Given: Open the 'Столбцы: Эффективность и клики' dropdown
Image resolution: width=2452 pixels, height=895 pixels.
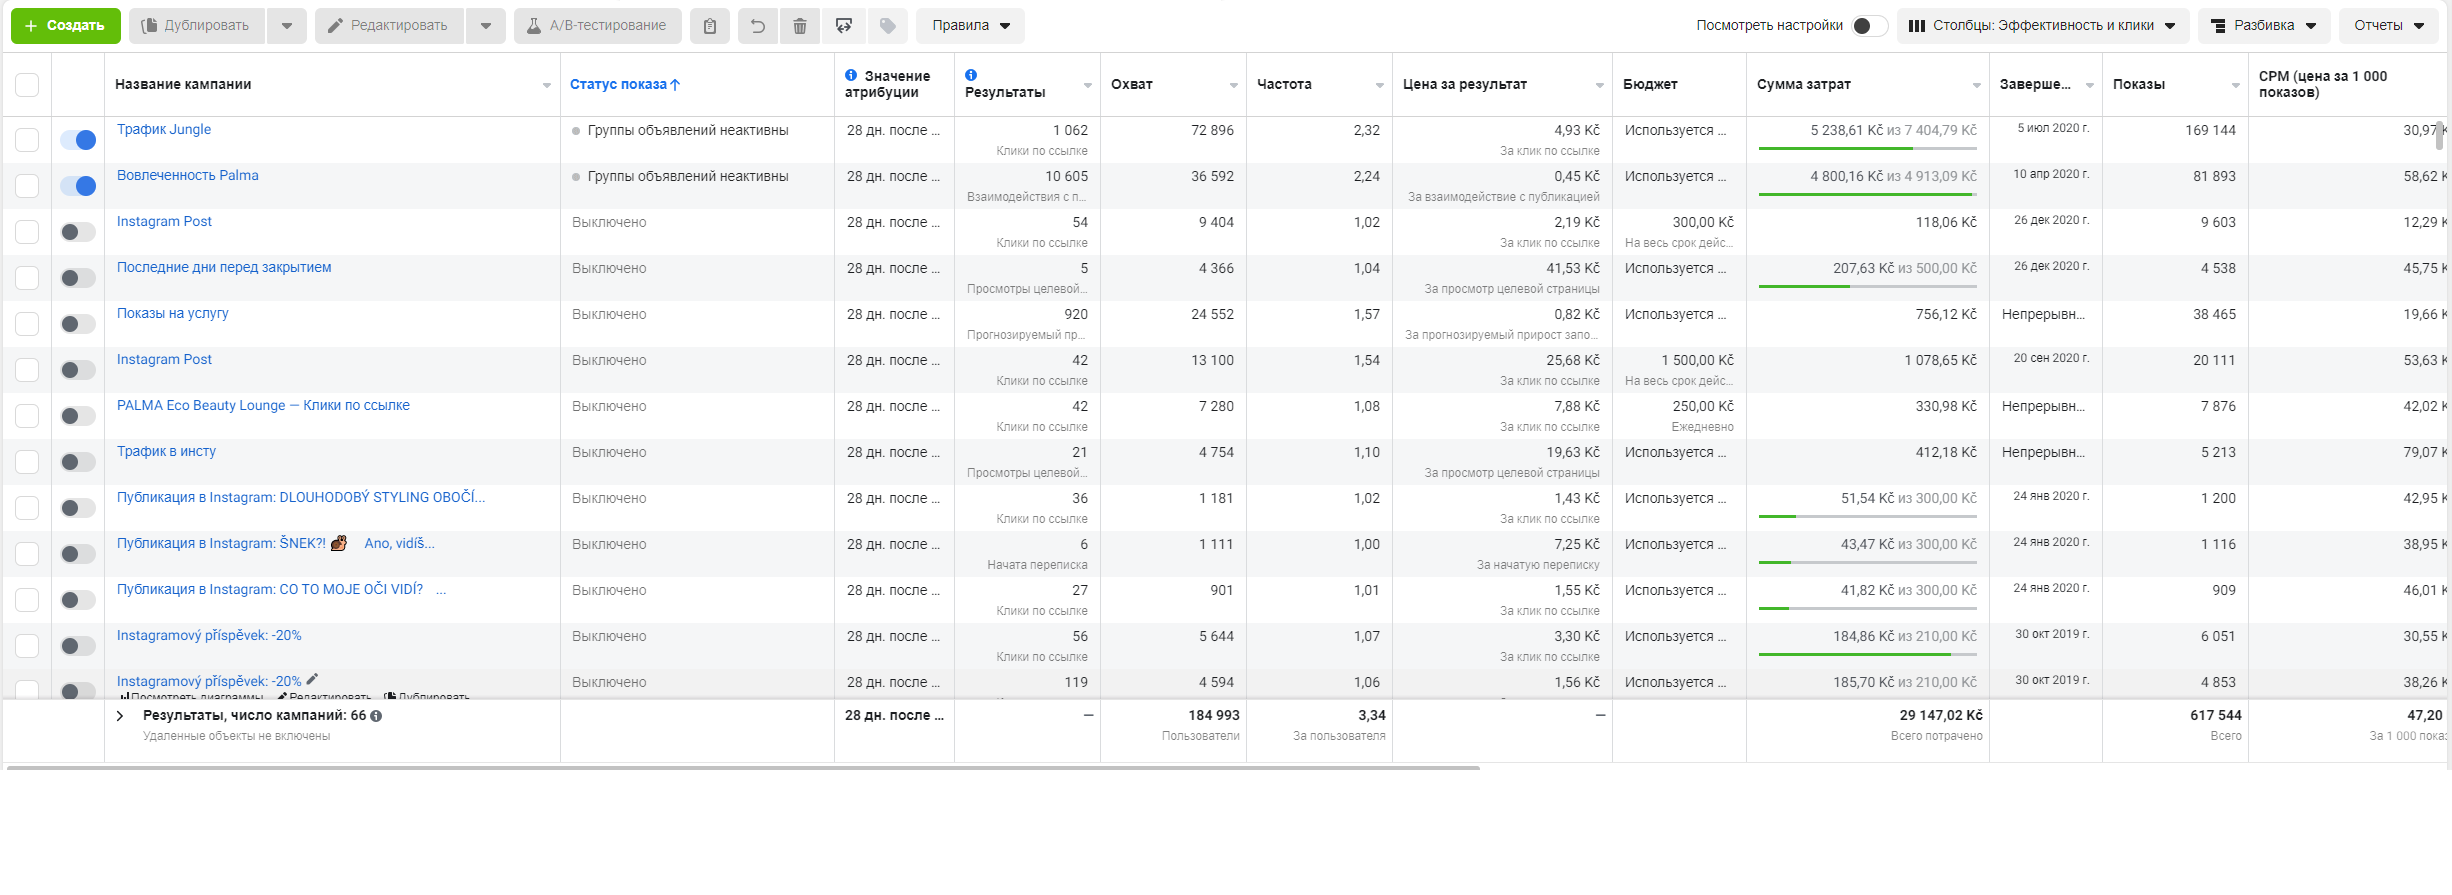Looking at the screenshot, I should point(2042,26).
